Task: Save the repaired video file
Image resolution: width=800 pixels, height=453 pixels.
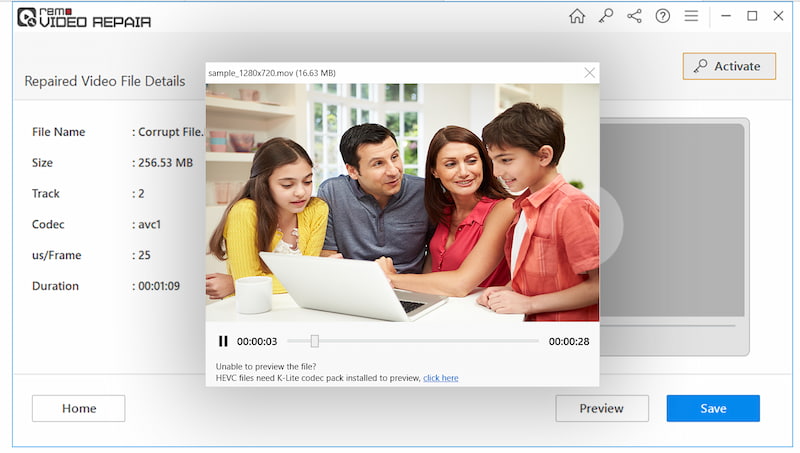Action: (713, 409)
